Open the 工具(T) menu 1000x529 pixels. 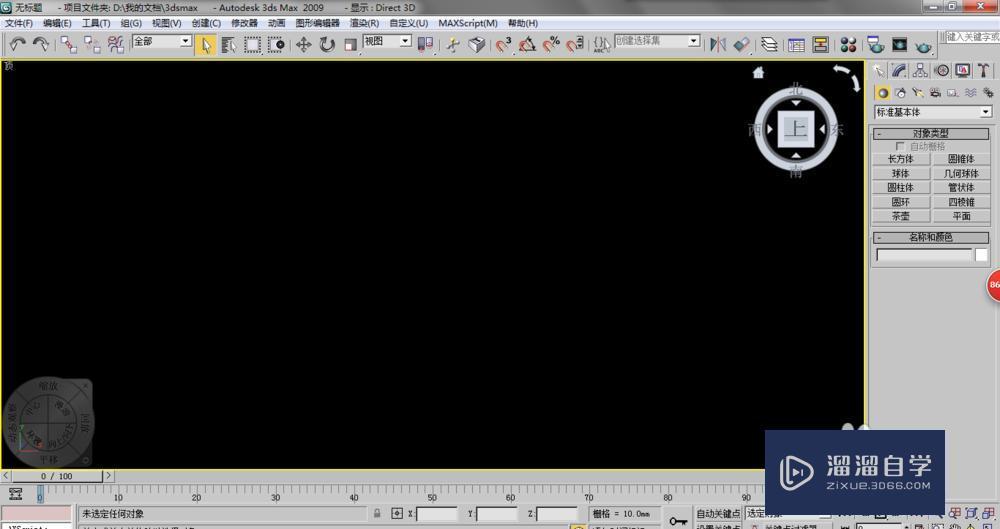(x=96, y=23)
